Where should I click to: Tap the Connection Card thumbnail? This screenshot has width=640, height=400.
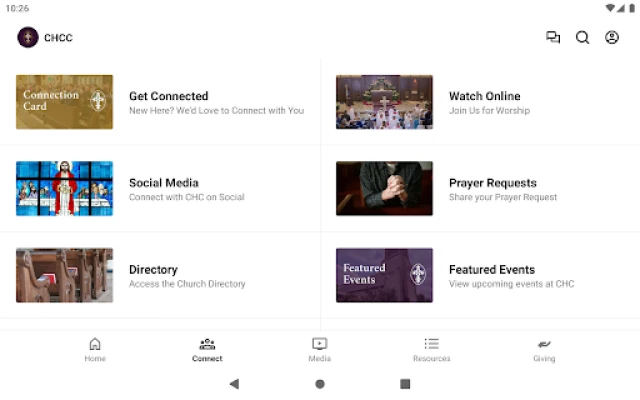coord(64,102)
